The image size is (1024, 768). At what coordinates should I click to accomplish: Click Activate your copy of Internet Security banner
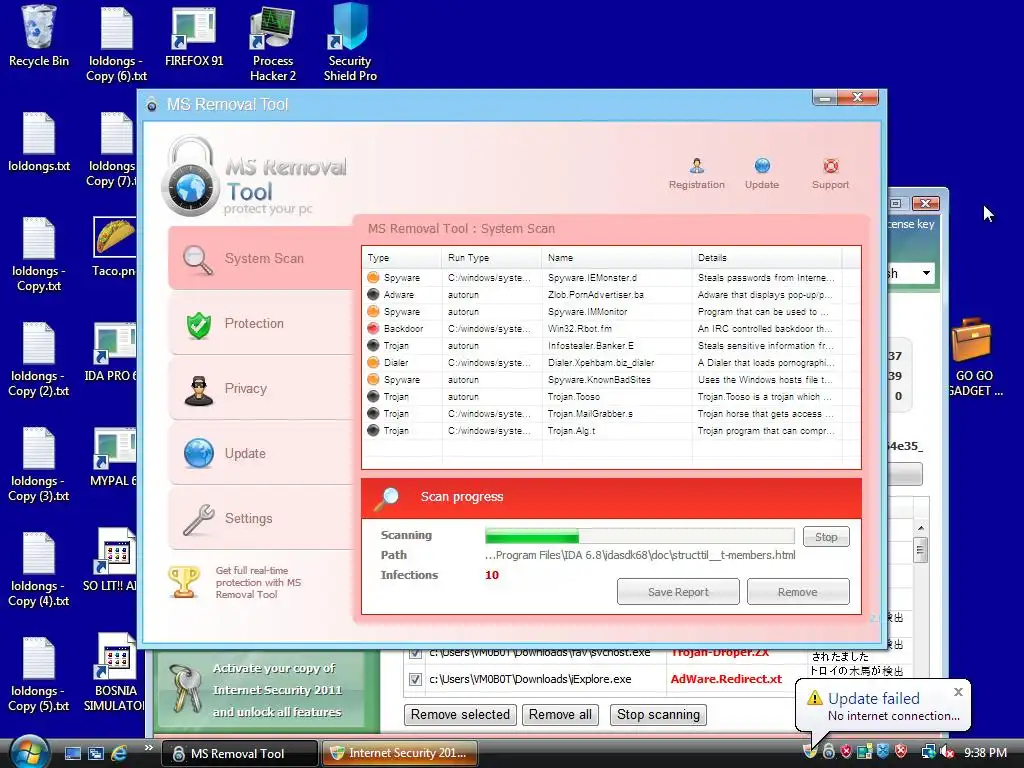(261, 690)
